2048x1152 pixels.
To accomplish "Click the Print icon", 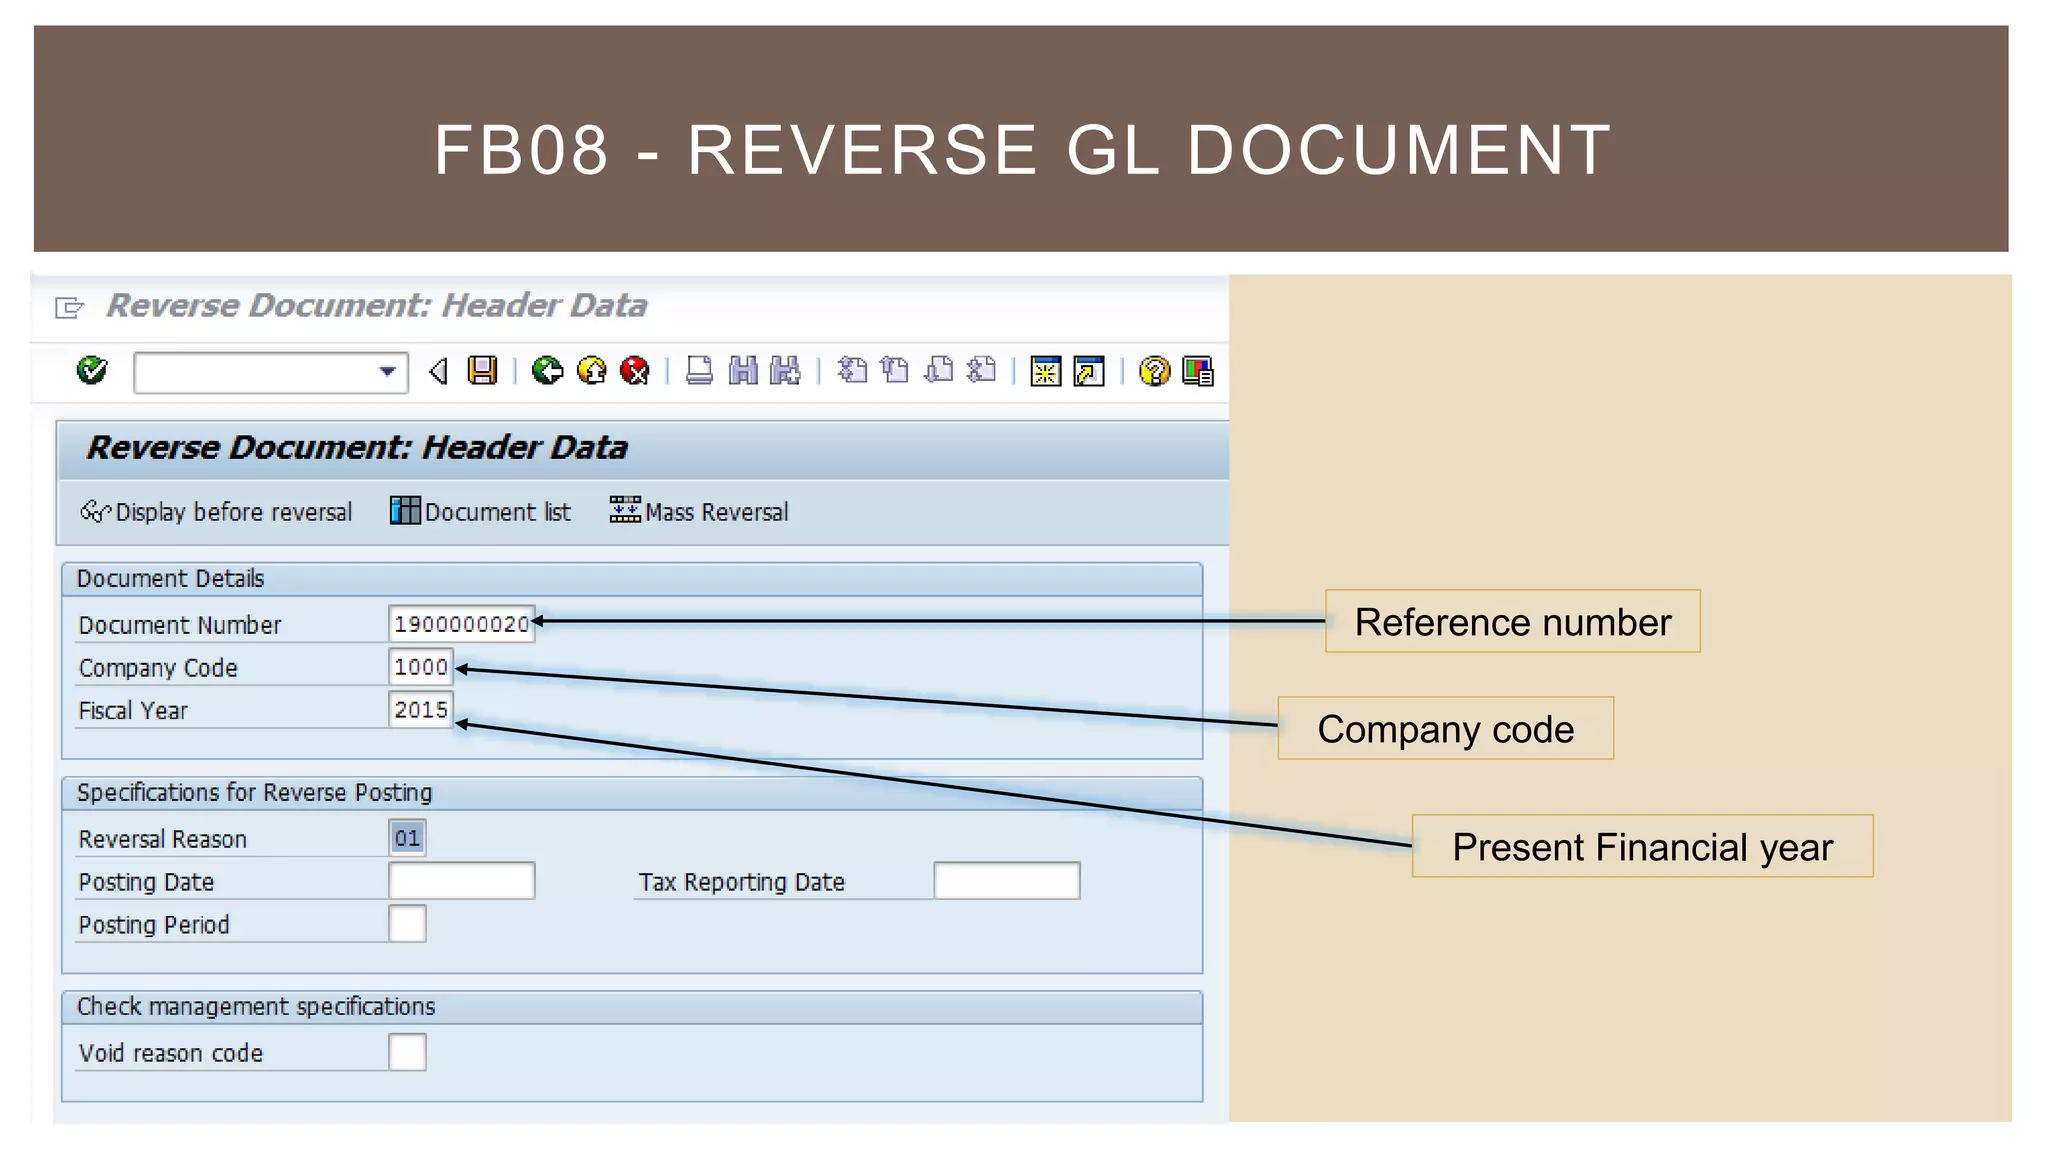I will tap(699, 371).
